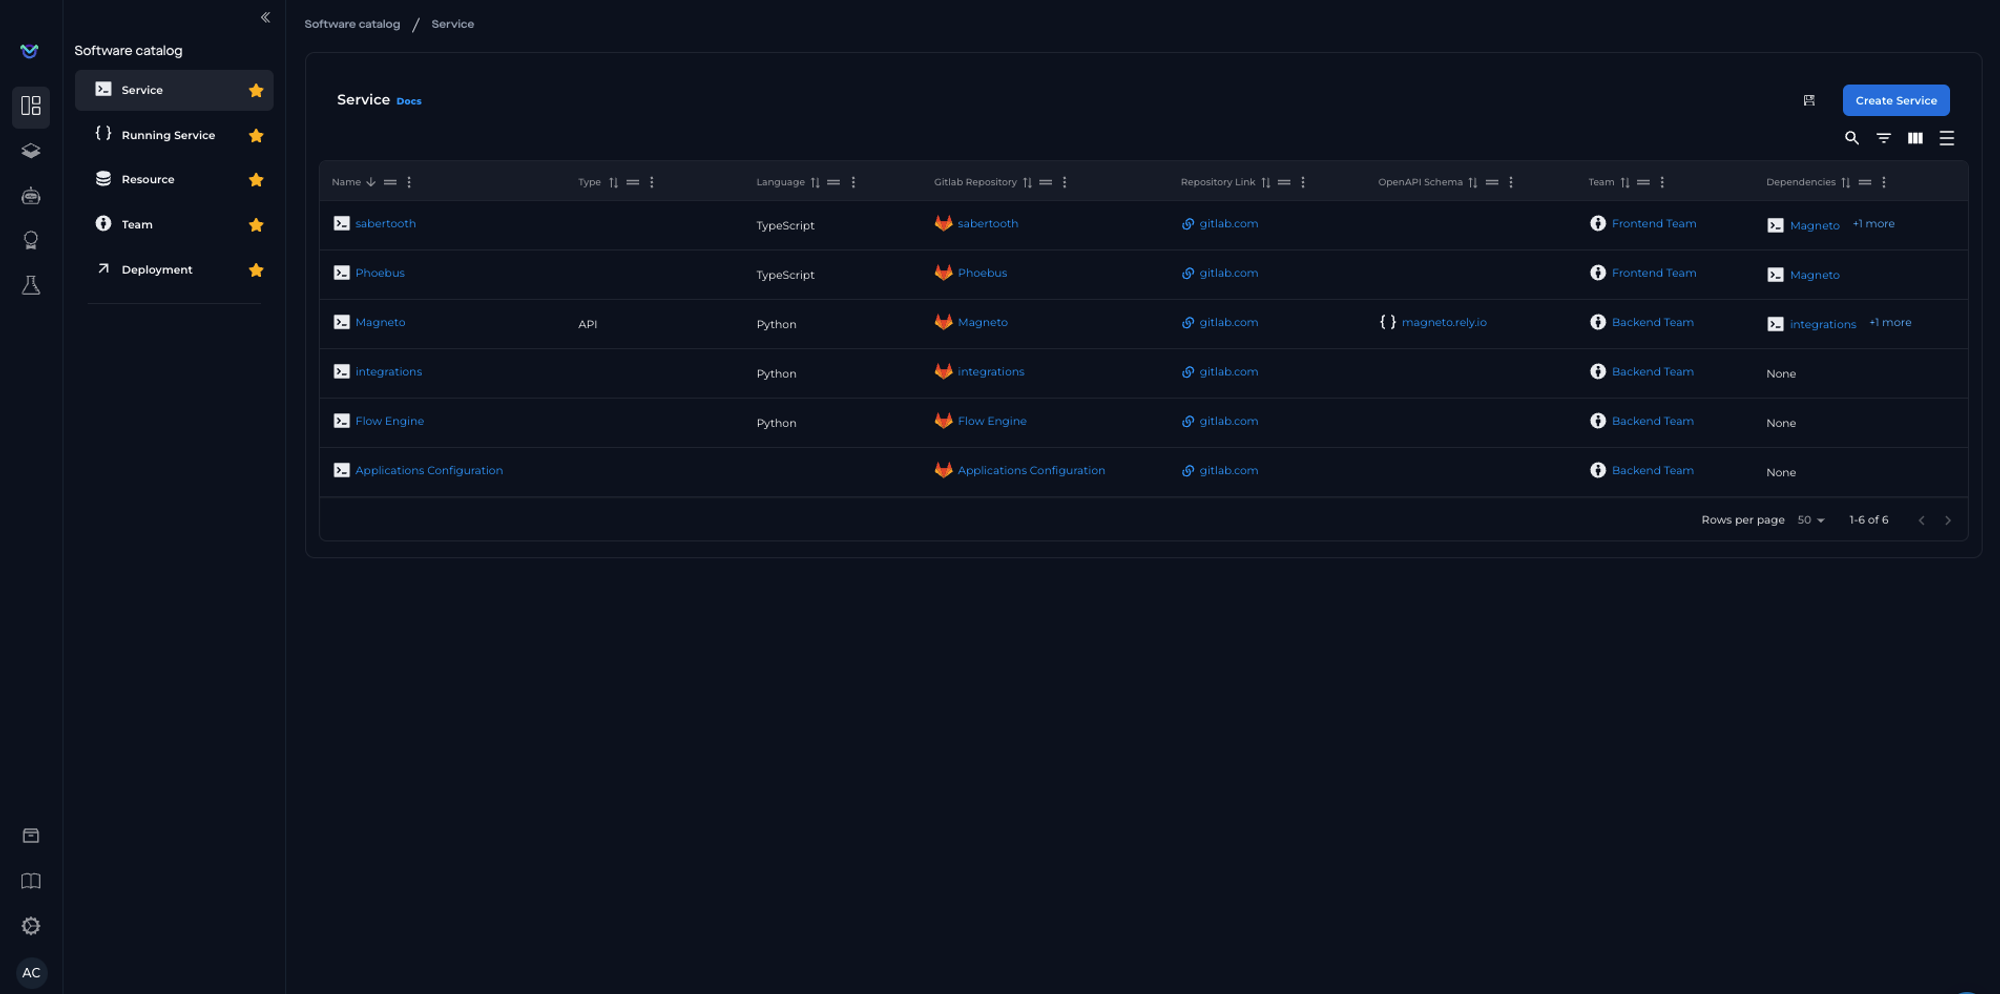The height and width of the screenshot is (994, 2000).
Task: Toggle favorite star for Running Service
Action: coord(256,135)
